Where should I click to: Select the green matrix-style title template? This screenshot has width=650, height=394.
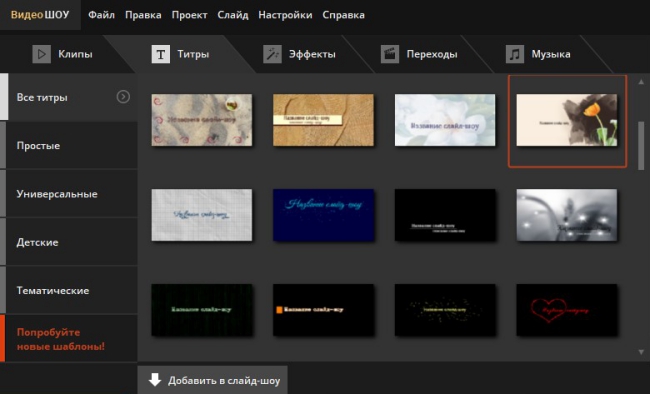tap(201, 310)
